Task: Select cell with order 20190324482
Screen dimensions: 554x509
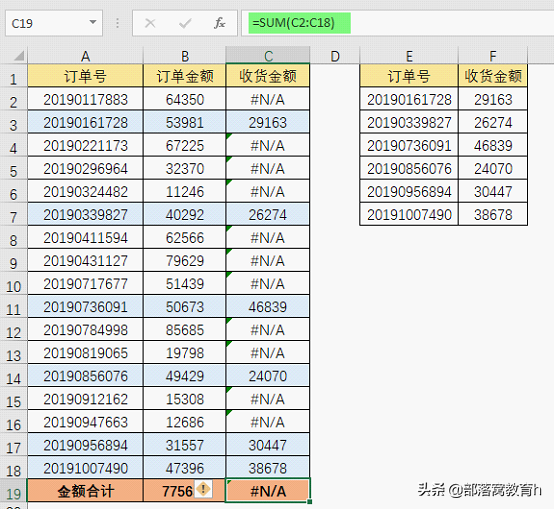Action: tap(86, 191)
